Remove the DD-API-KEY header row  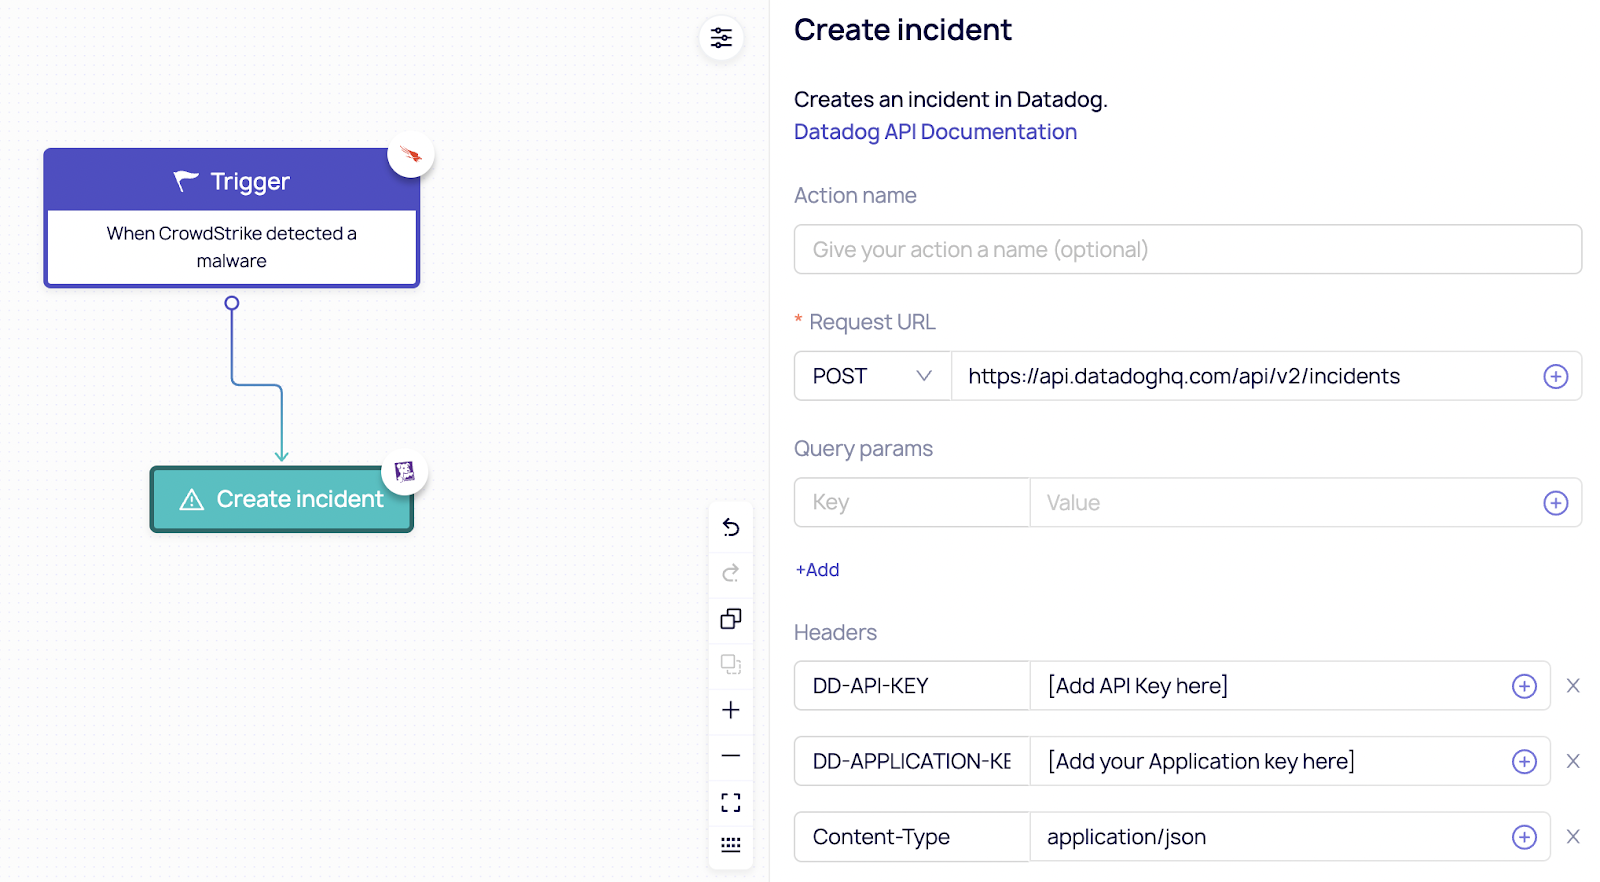coord(1573,686)
